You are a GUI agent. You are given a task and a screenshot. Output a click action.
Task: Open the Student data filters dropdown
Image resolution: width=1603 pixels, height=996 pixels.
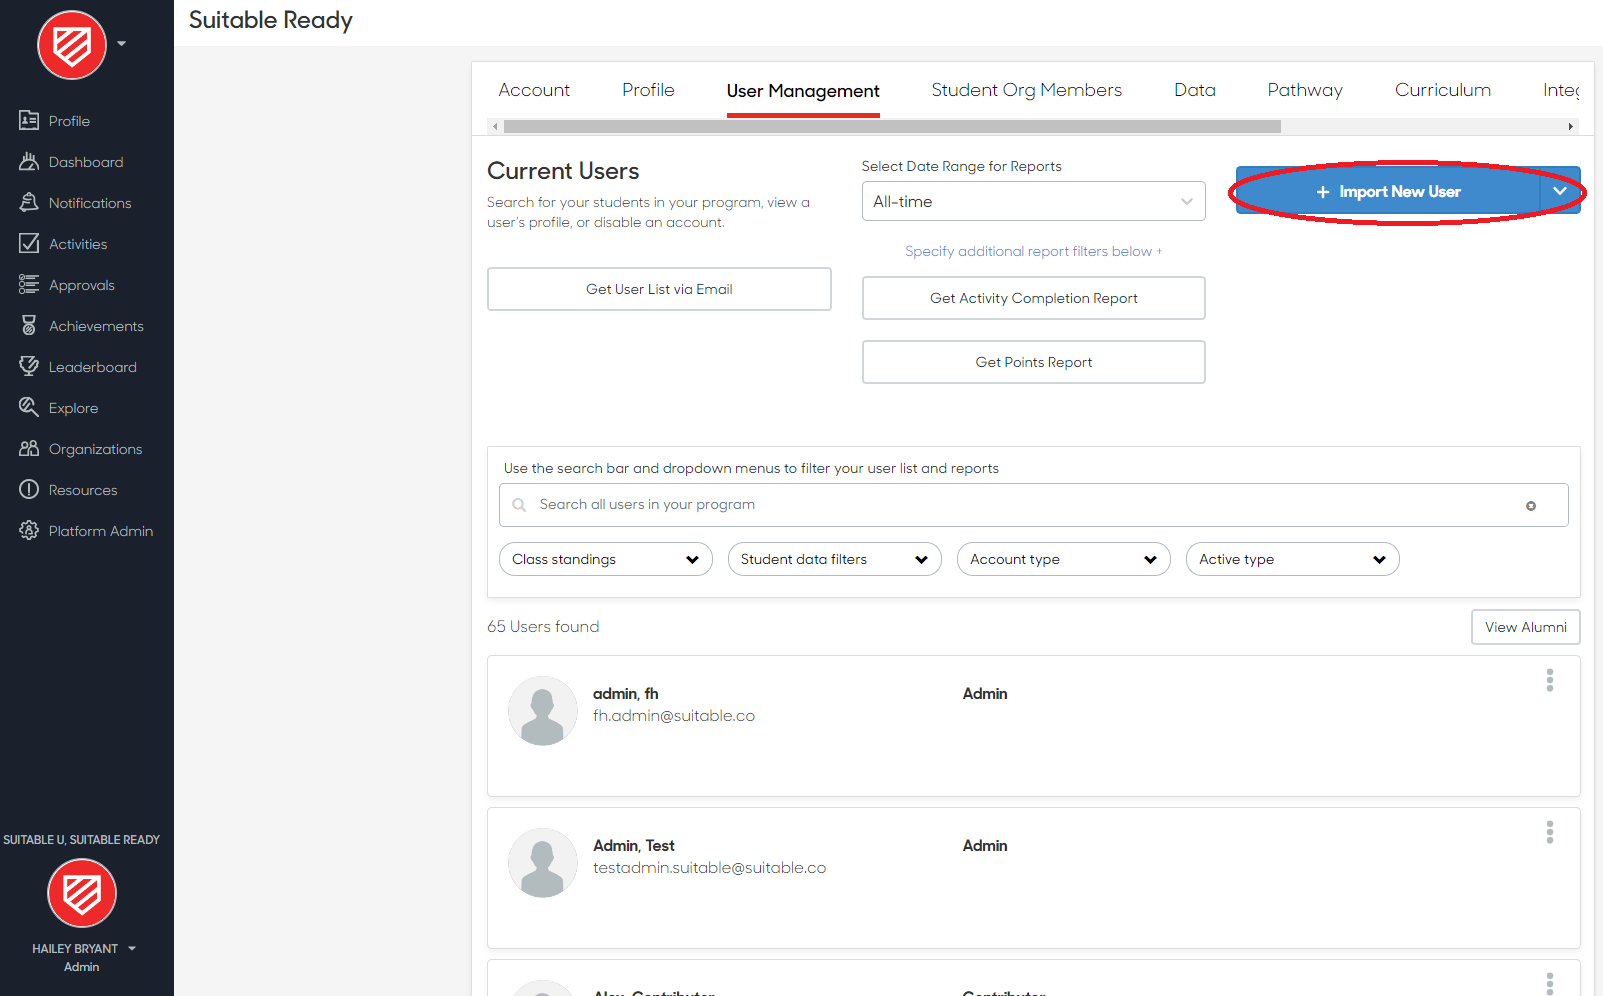click(834, 559)
